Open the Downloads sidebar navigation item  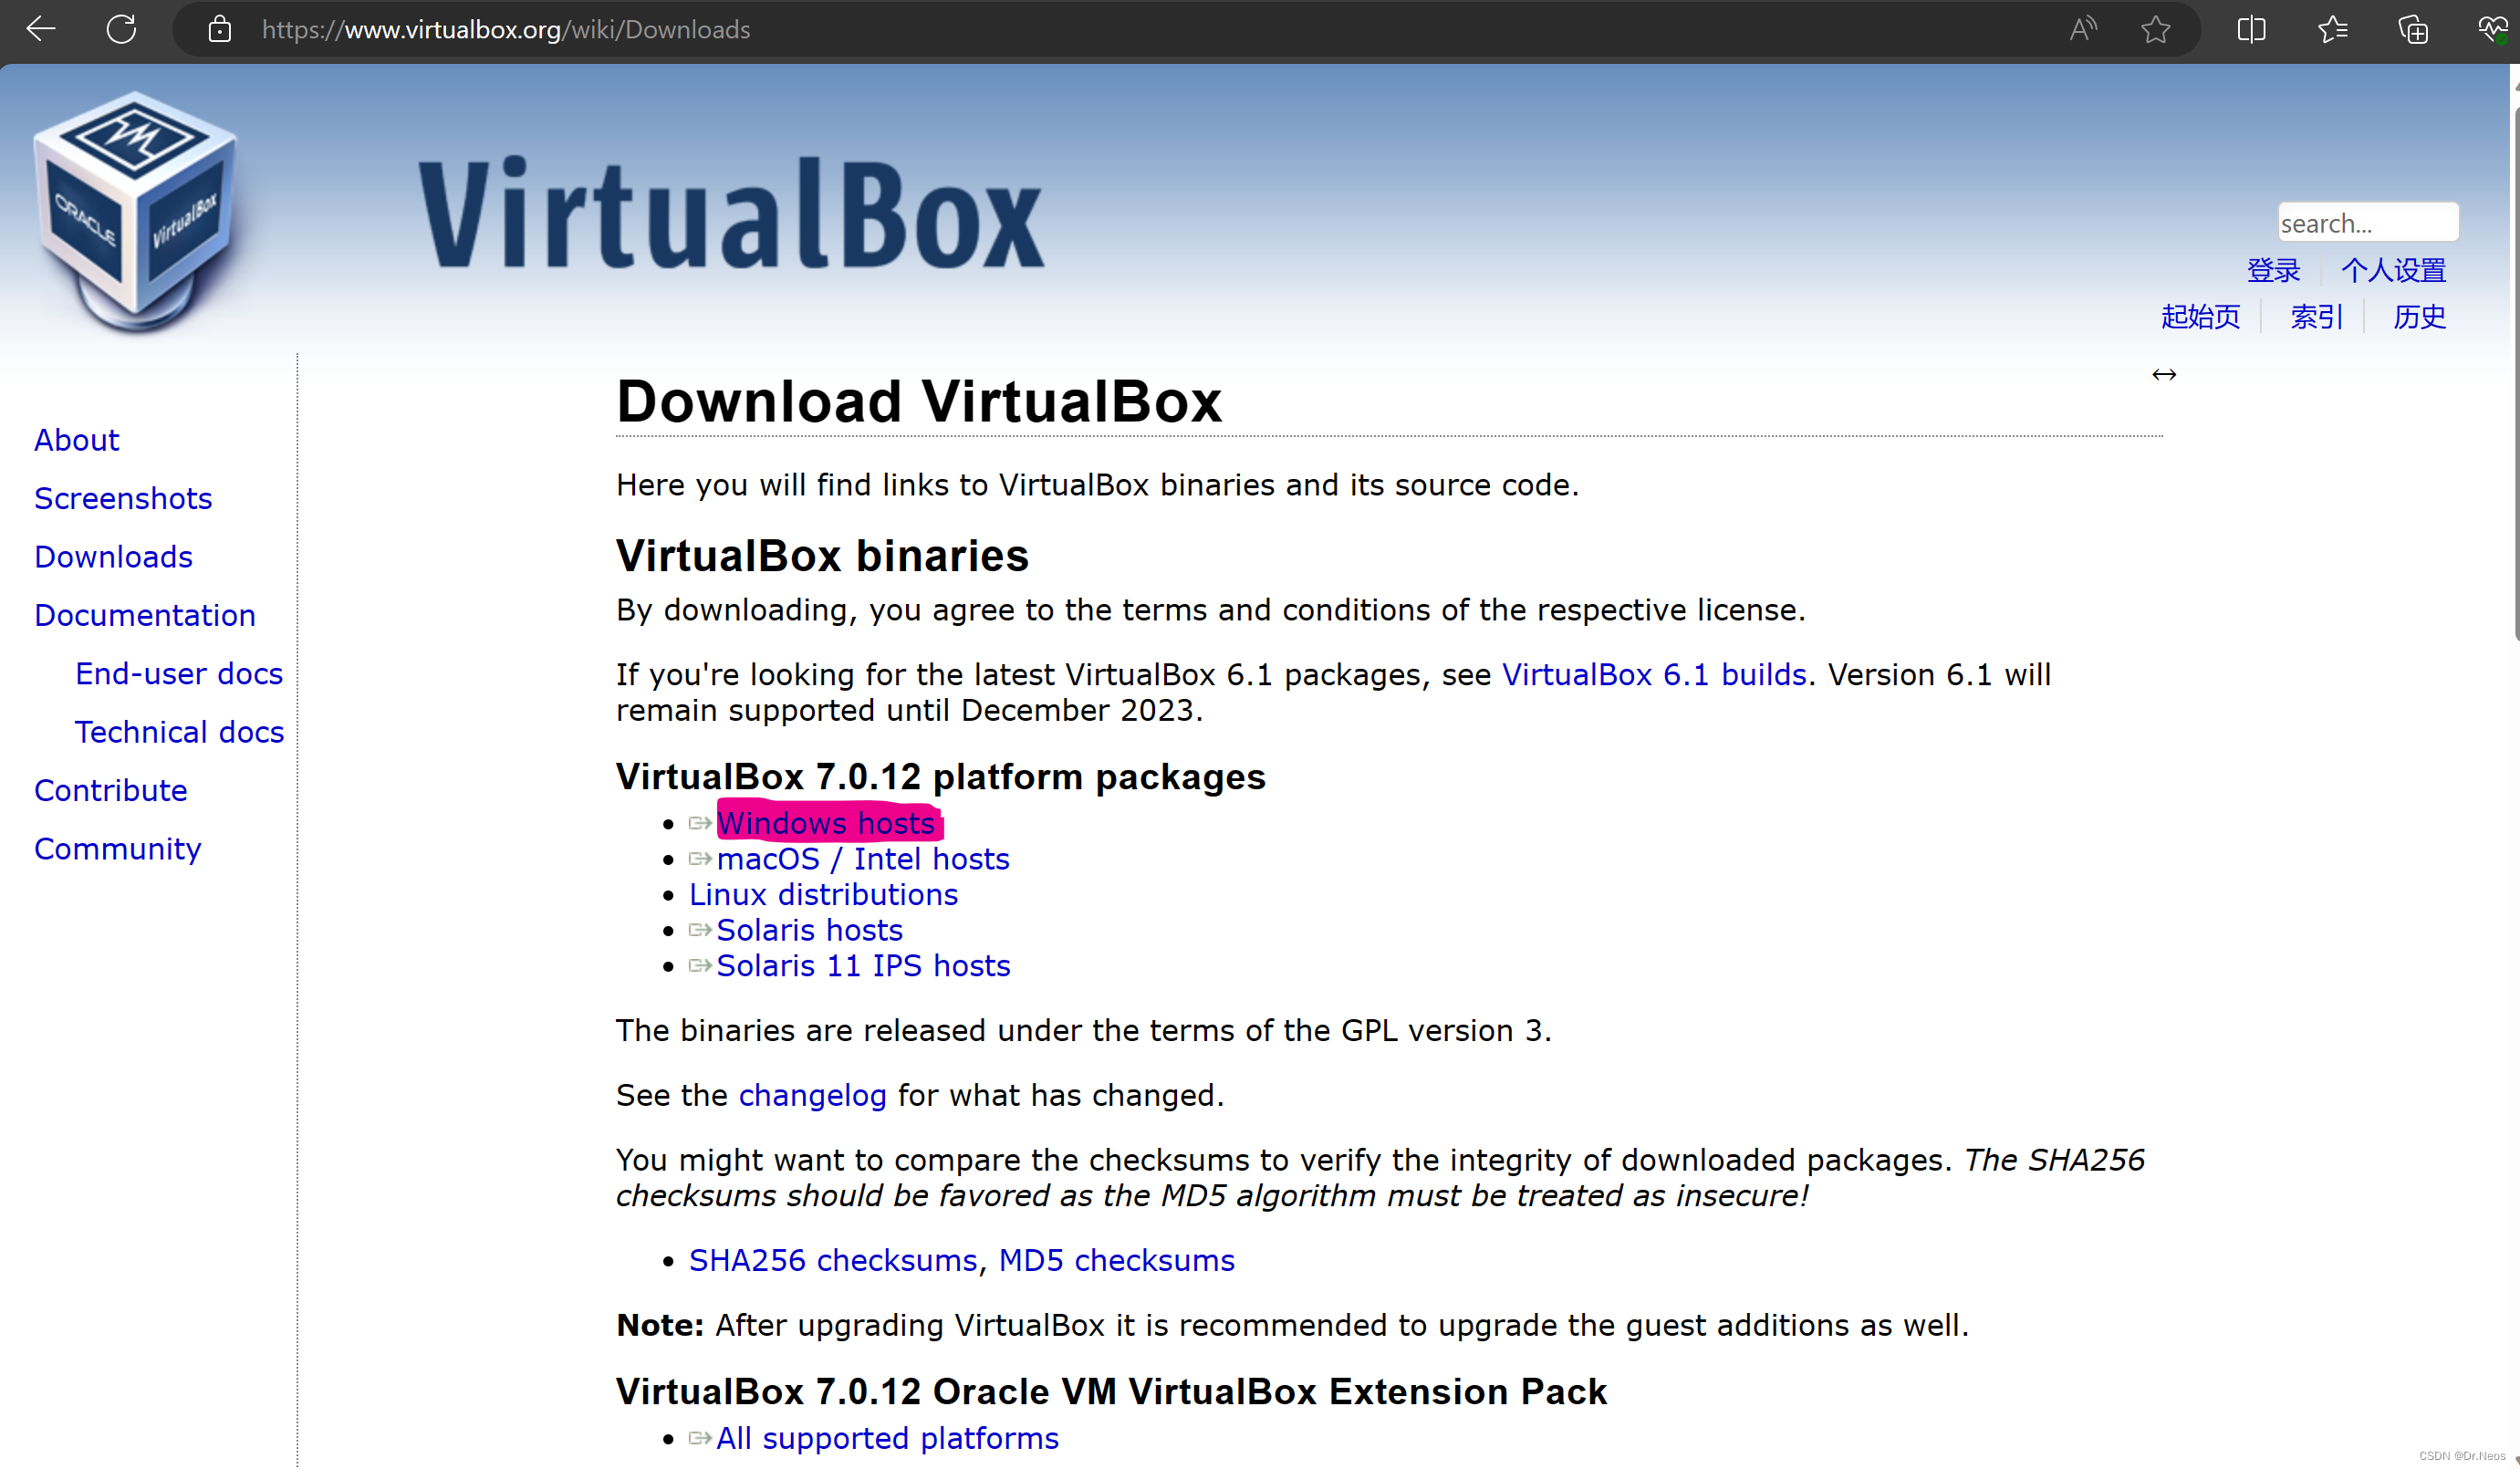click(x=114, y=557)
